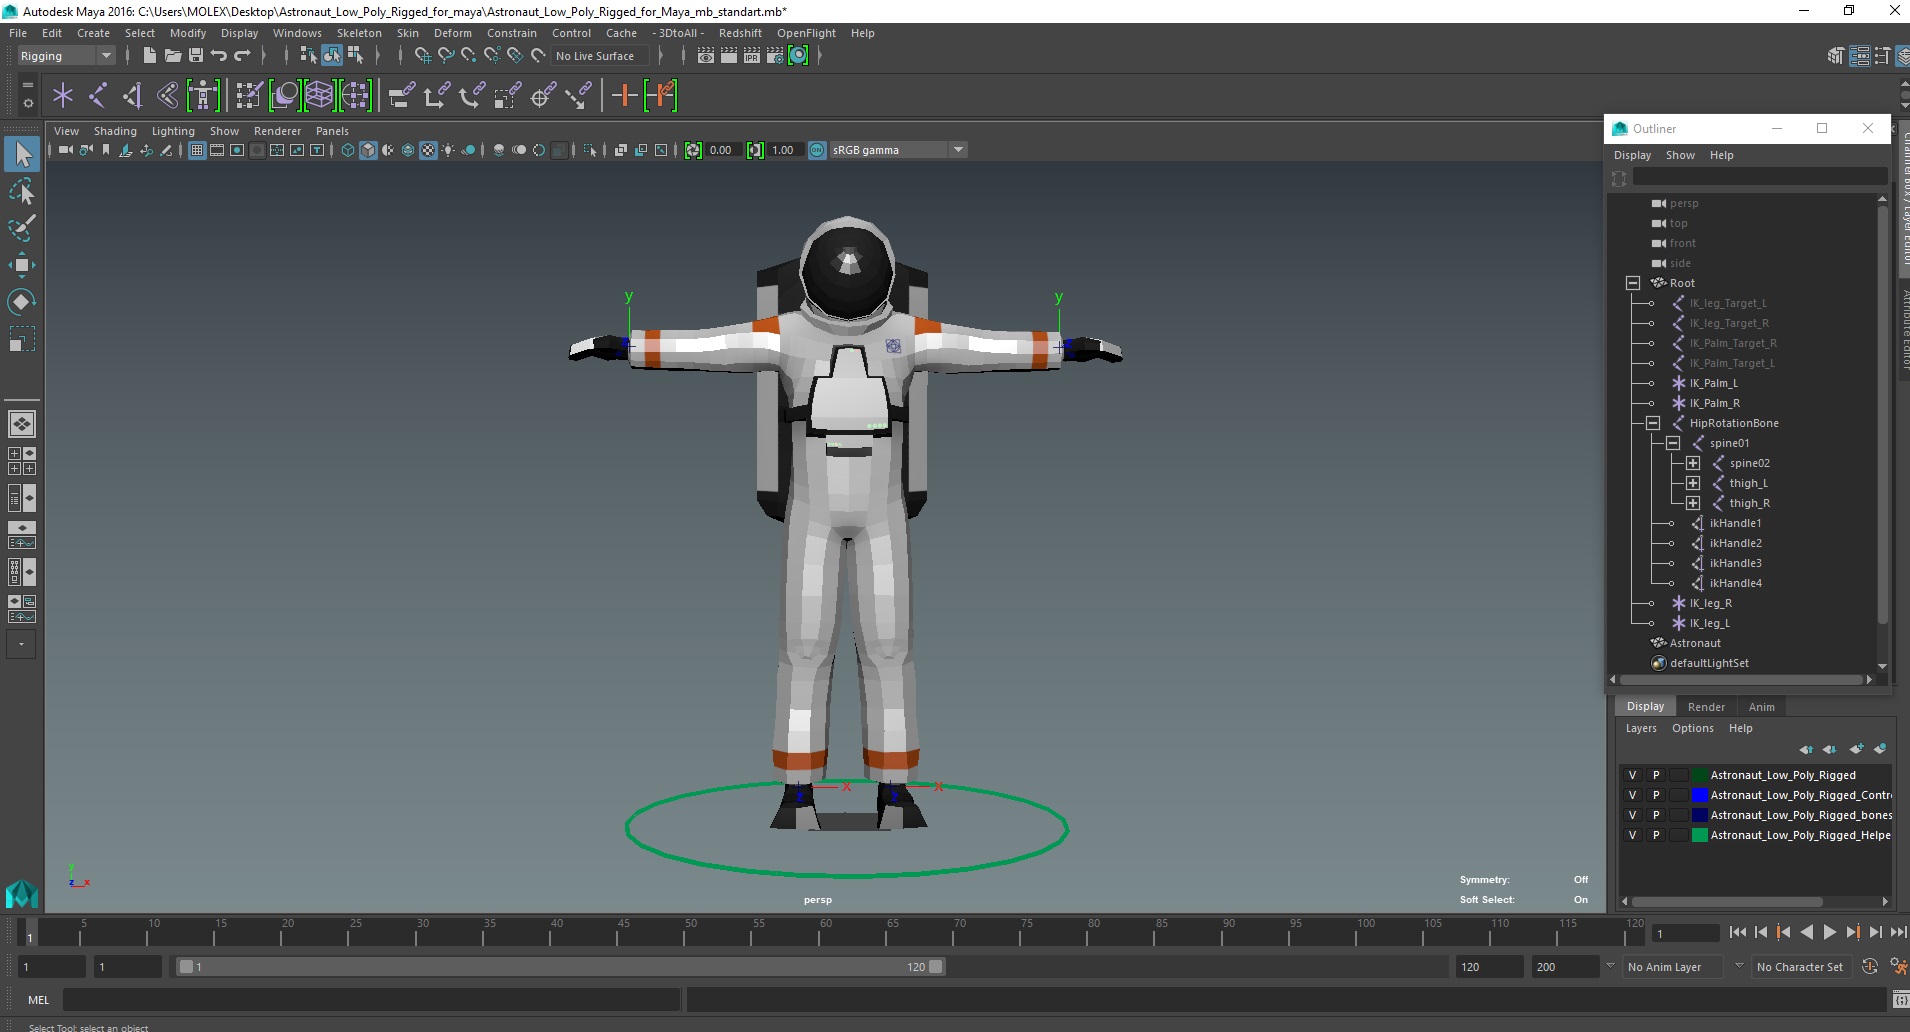The height and width of the screenshot is (1032, 1910).
Task: Collapse the HipRotationBone node
Action: [1653, 423]
